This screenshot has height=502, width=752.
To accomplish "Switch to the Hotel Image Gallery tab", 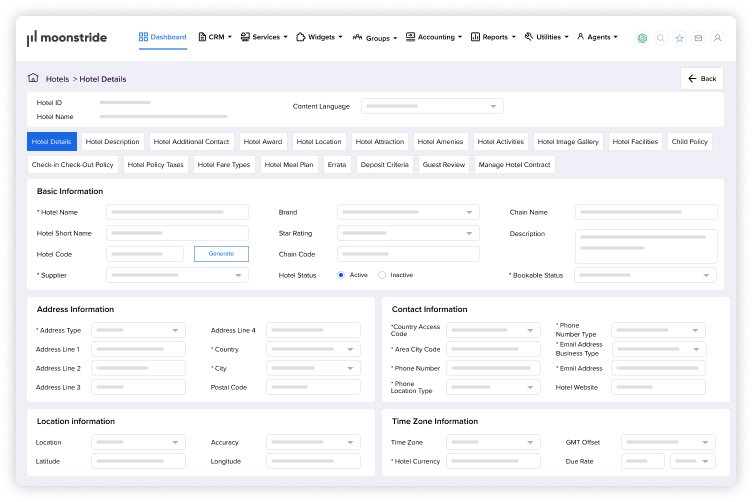I will point(568,142).
